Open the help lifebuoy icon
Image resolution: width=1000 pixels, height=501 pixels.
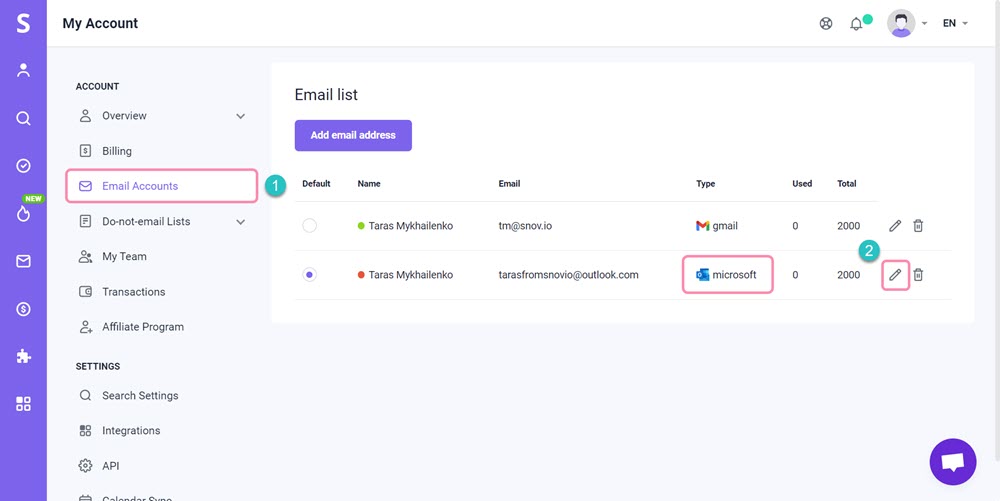pyautogui.click(x=826, y=24)
